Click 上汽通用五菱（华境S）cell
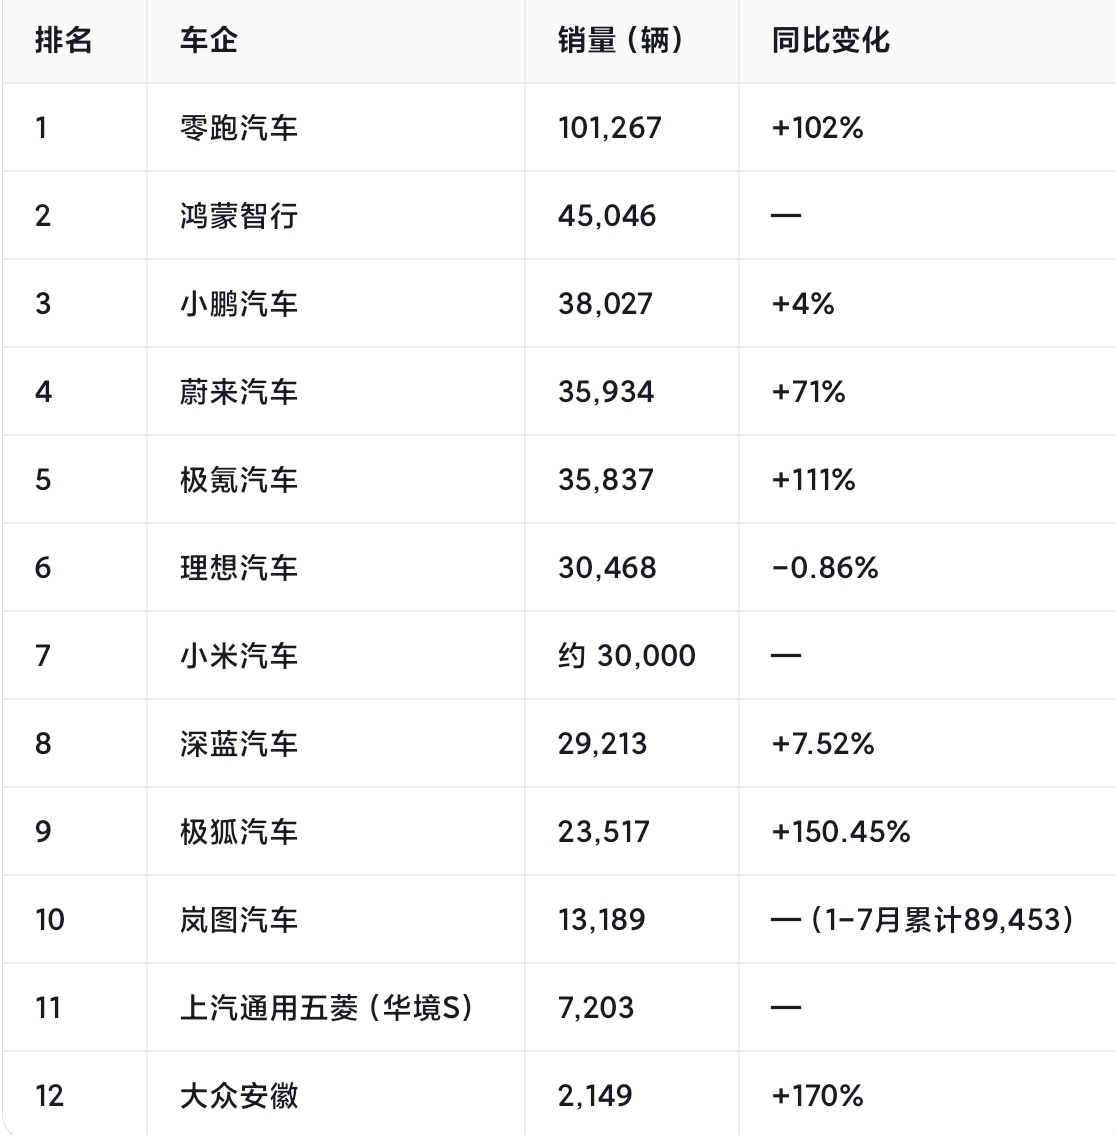Viewport: 1116px width, 1135px height. click(x=326, y=1008)
